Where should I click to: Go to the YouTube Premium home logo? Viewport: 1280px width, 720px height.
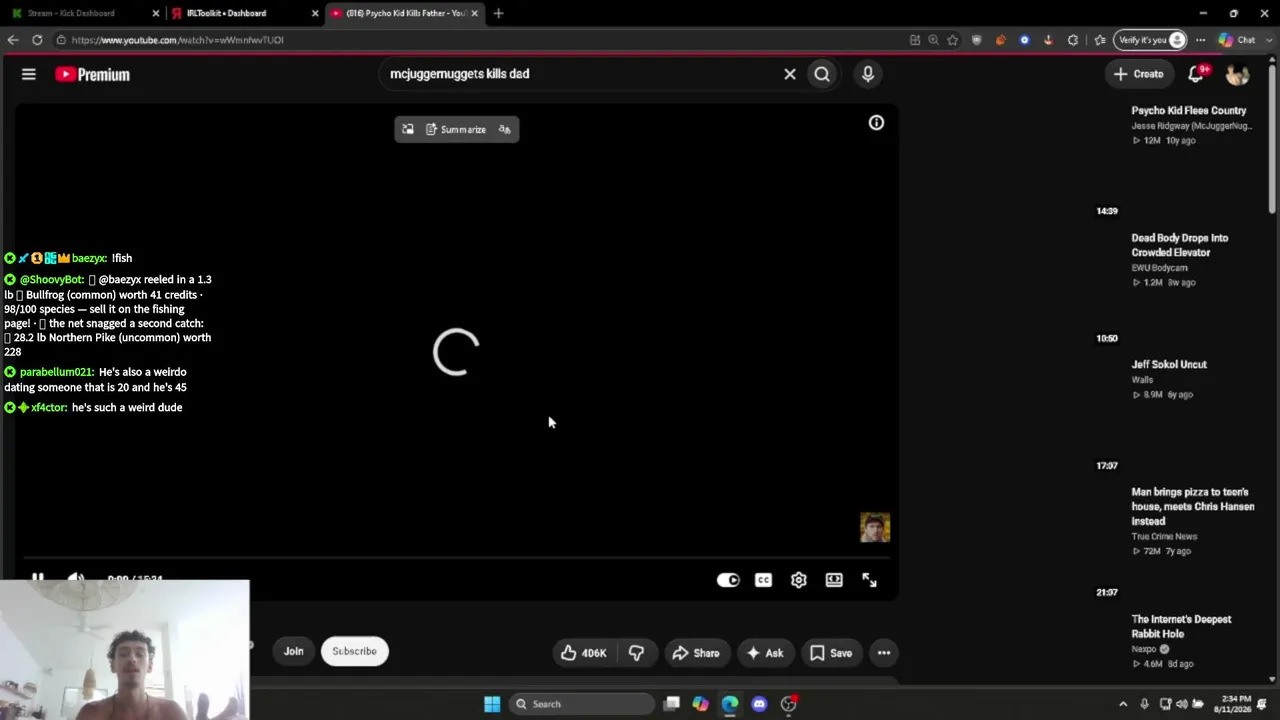[x=92, y=74]
